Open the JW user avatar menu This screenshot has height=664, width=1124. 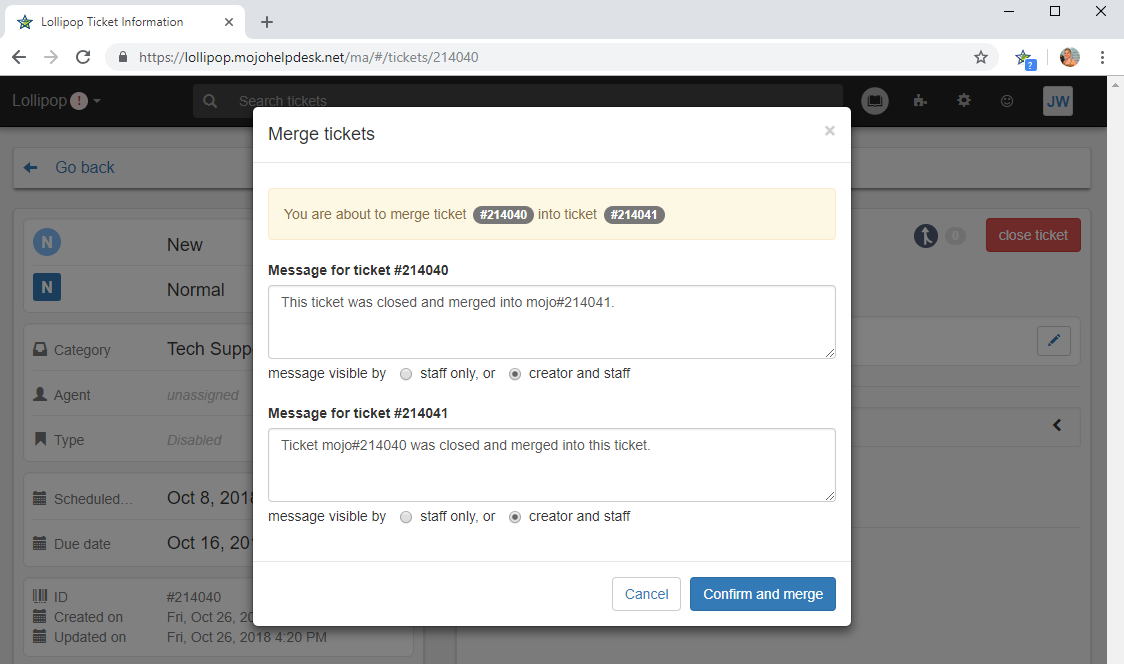pos(1057,101)
